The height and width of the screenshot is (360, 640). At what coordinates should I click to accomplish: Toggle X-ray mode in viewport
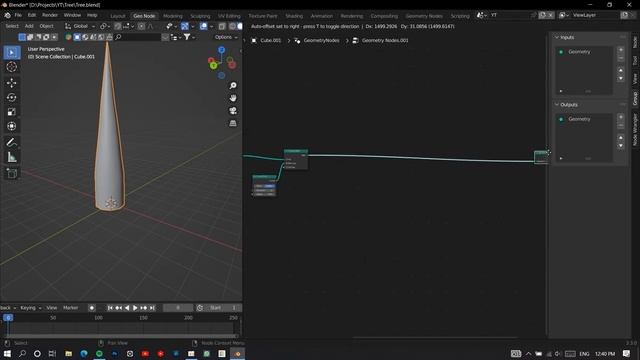click(222, 26)
